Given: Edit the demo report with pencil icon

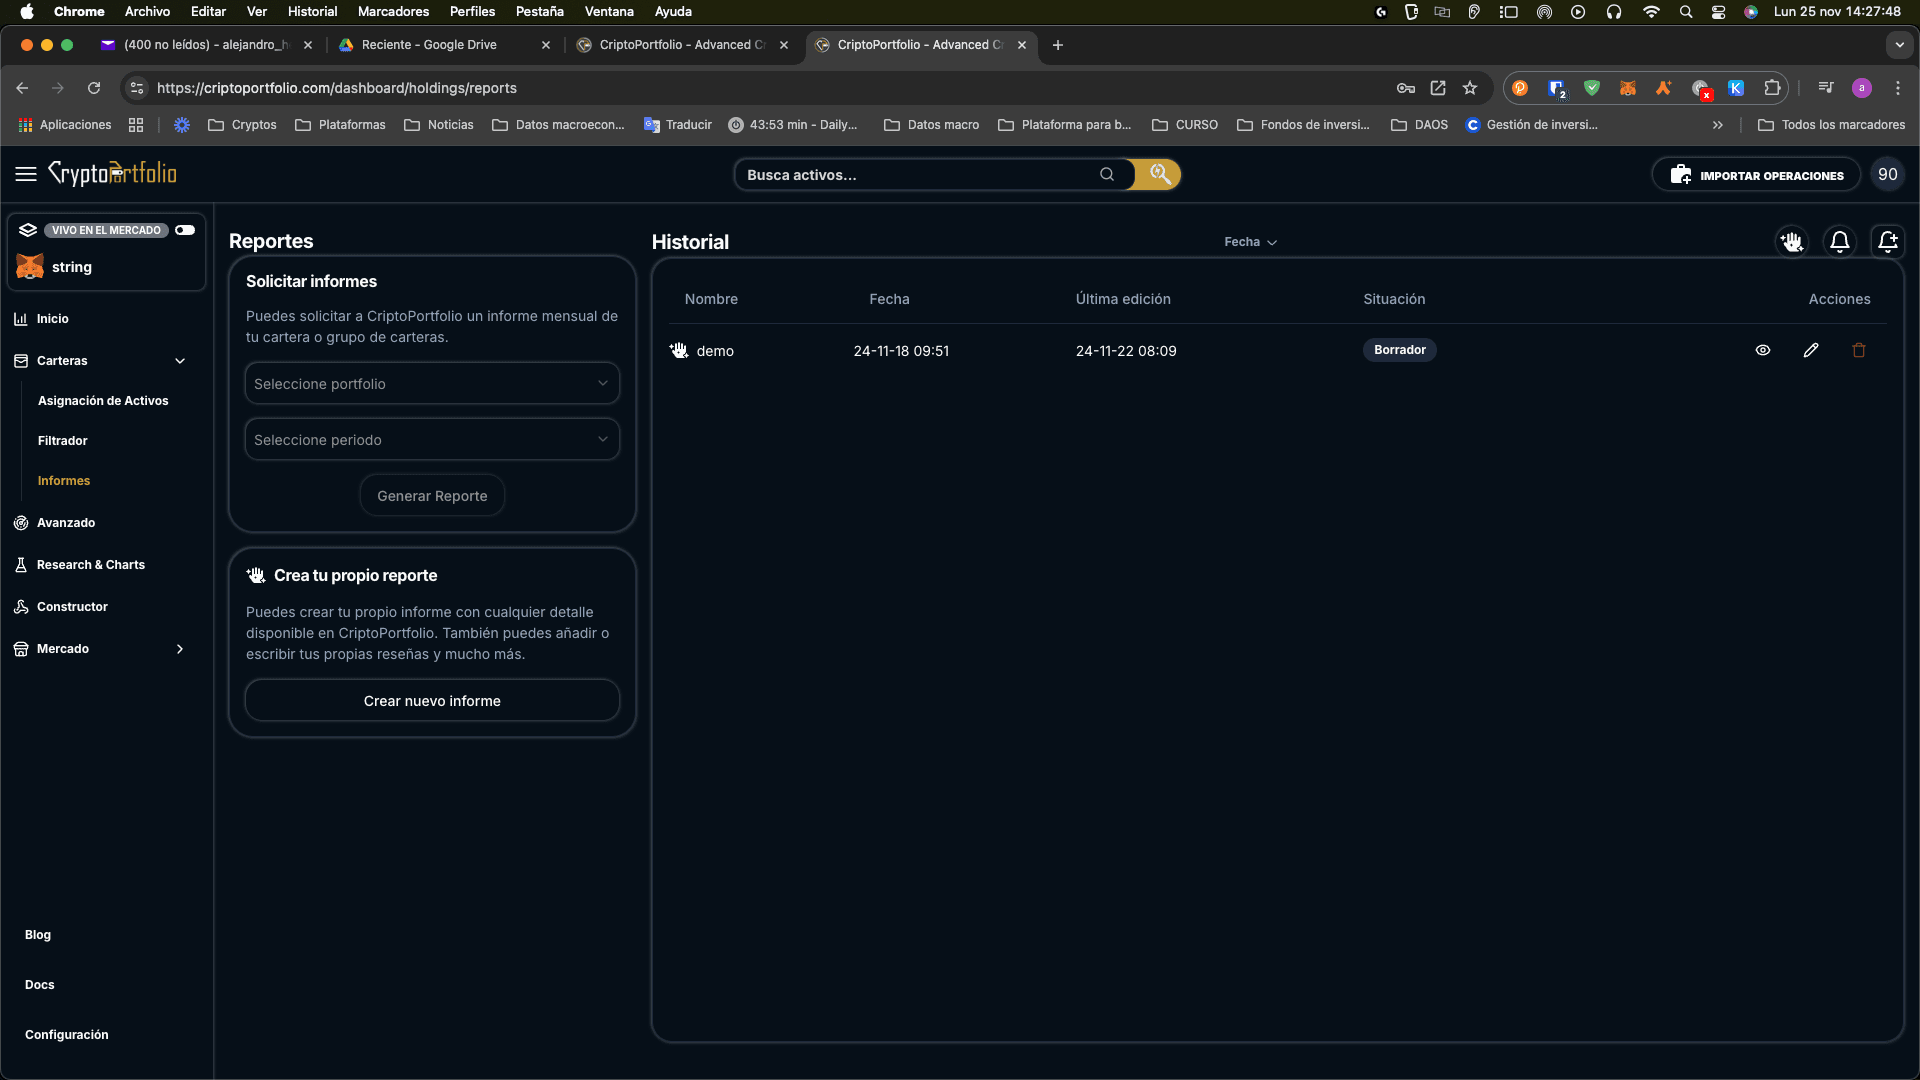Looking at the screenshot, I should pyautogui.click(x=1811, y=350).
